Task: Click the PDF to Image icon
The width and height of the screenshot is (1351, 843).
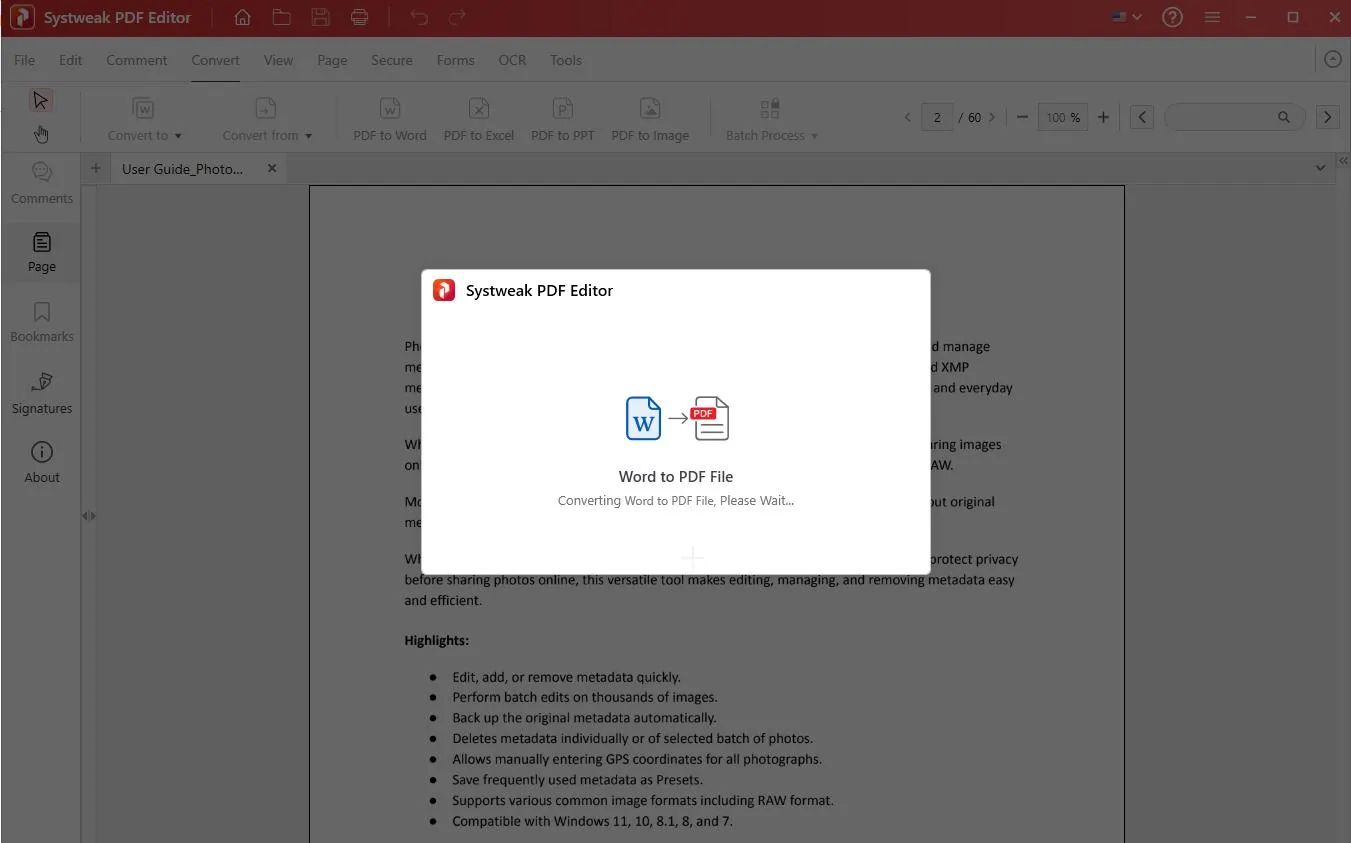Action: [x=650, y=108]
